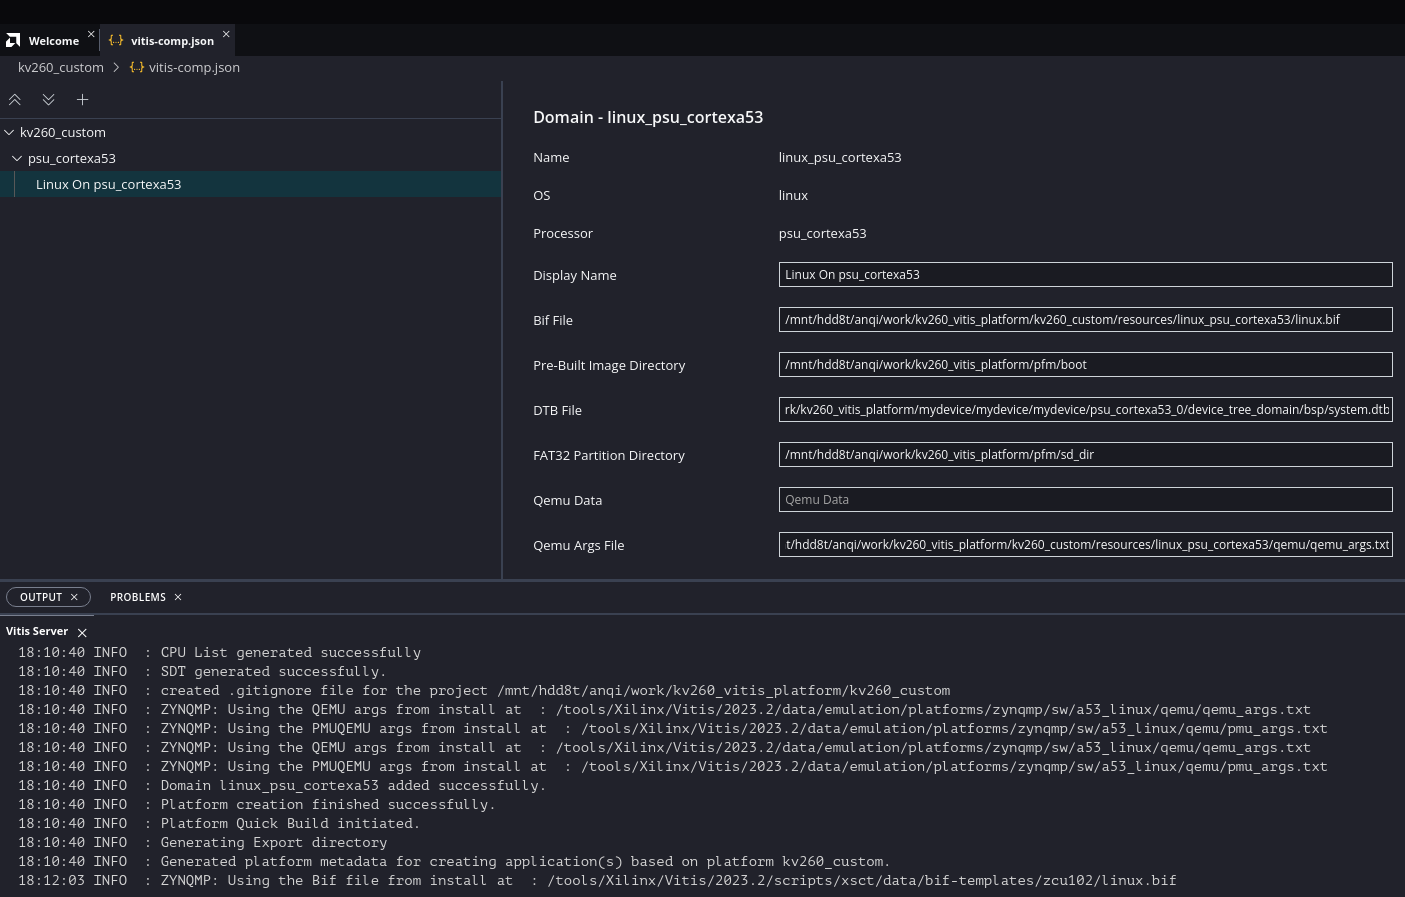Close the PROBLEMS panel tab
The height and width of the screenshot is (897, 1405).
pyautogui.click(x=178, y=597)
